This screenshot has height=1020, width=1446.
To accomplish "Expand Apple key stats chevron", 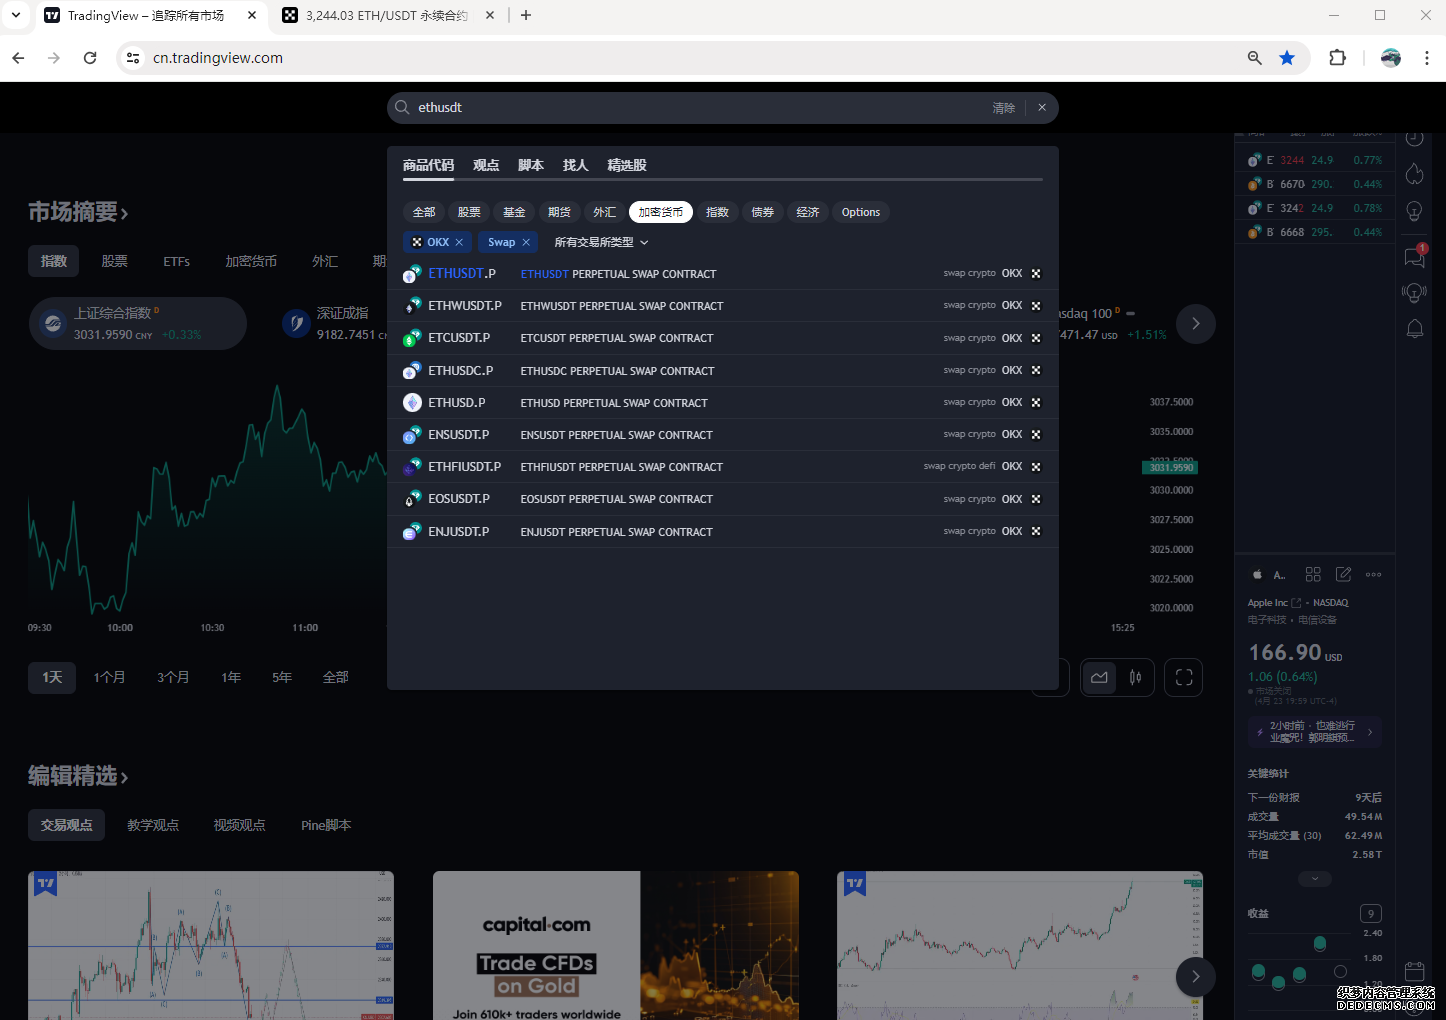I will pyautogui.click(x=1315, y=879).
